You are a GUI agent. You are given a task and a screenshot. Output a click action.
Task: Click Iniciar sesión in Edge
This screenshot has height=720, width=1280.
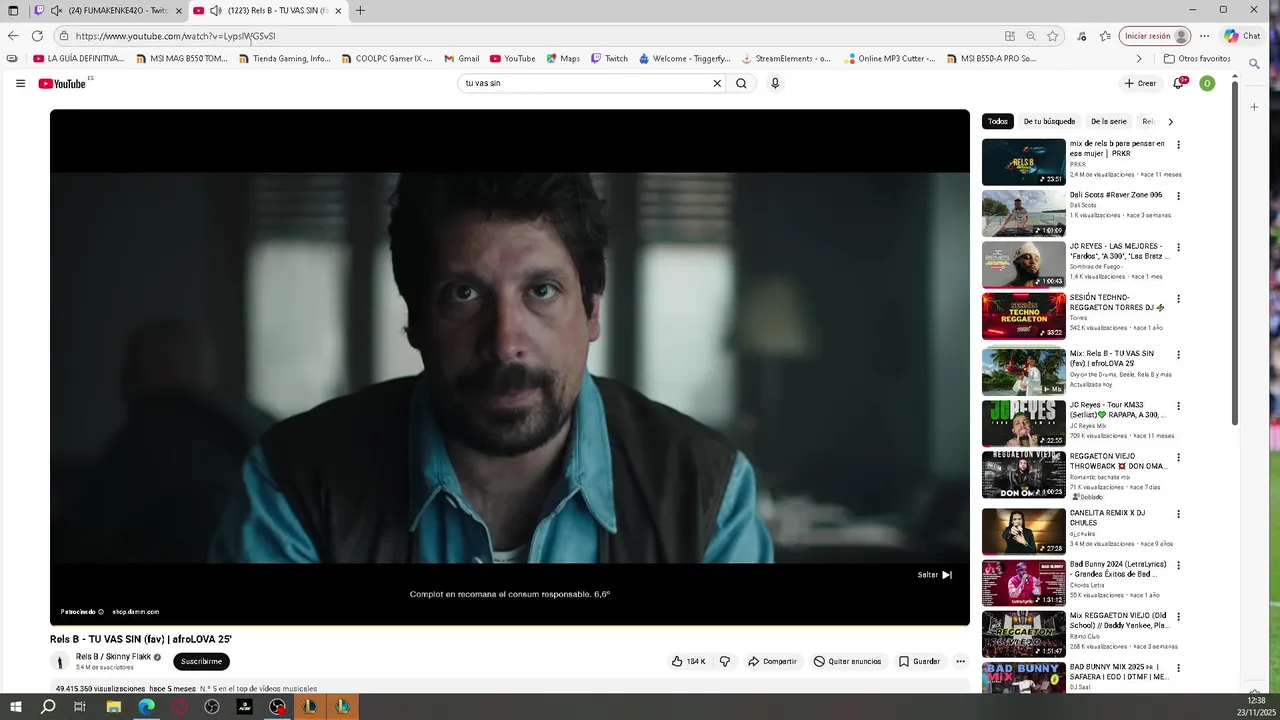(x=1155, y=36)
